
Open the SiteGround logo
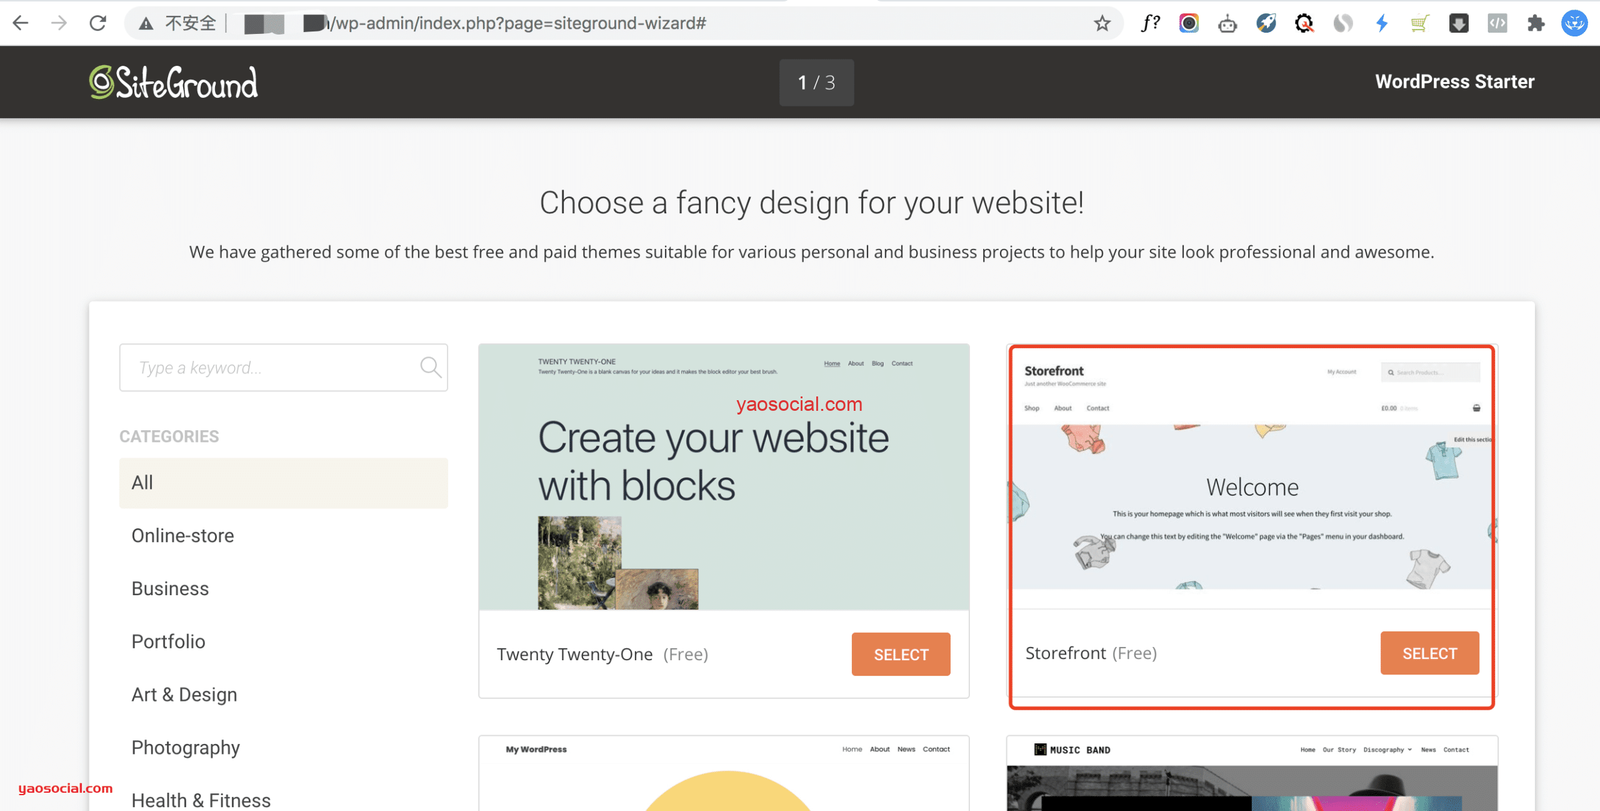[x=173, y=82]
